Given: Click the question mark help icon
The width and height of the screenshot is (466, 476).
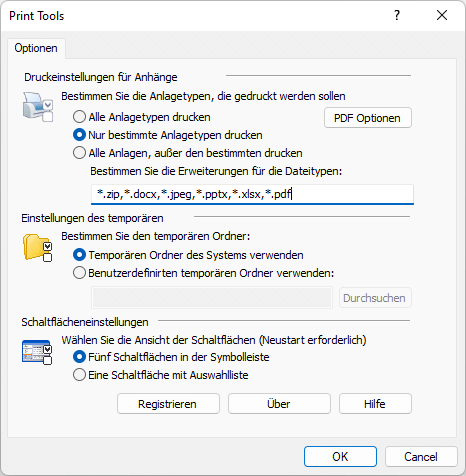Looking at the screenshot, I should point(397,15).
